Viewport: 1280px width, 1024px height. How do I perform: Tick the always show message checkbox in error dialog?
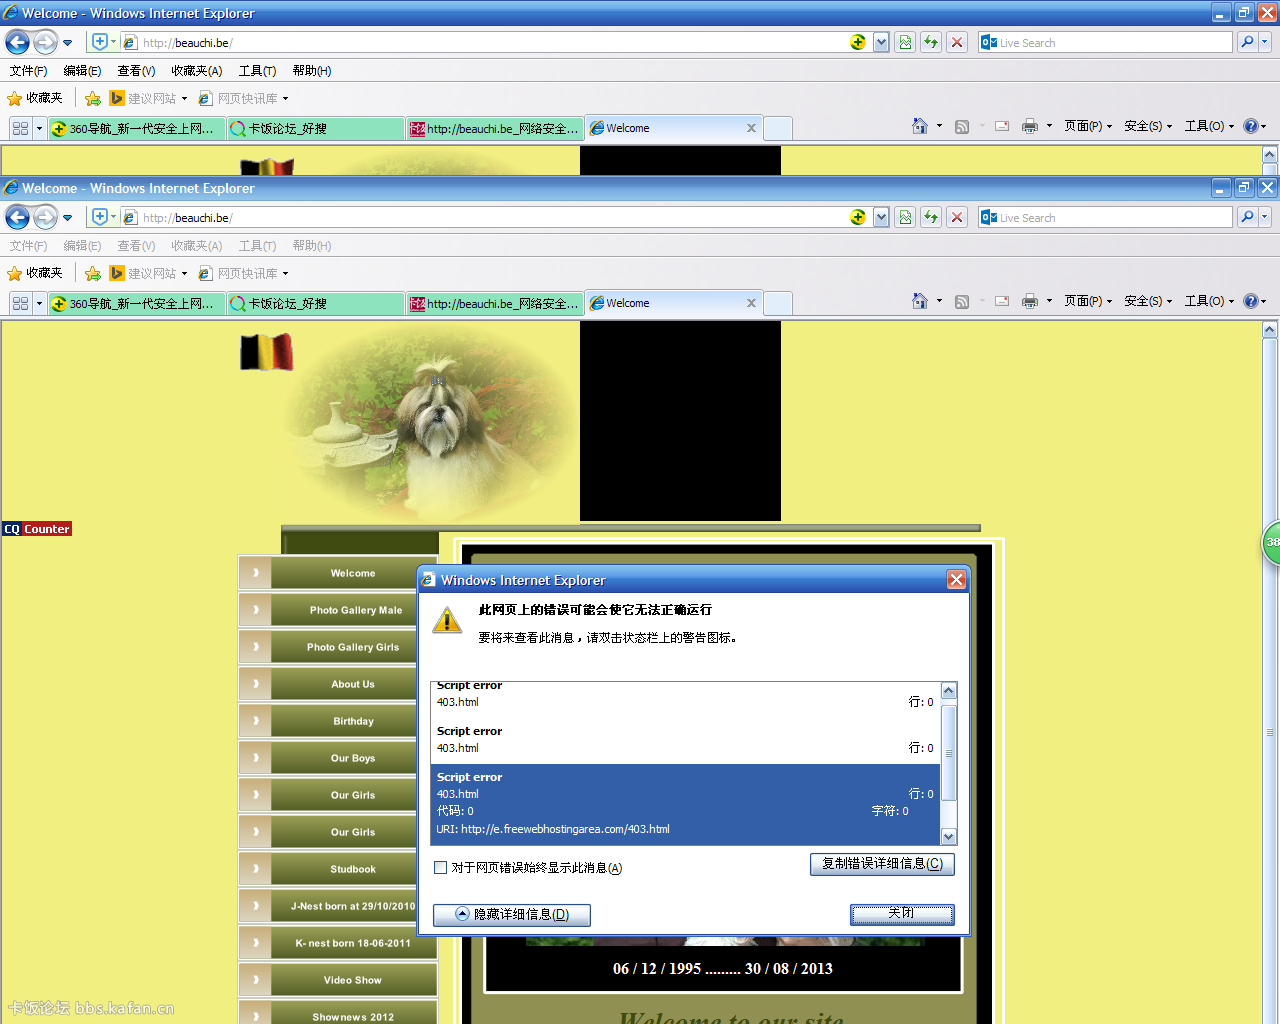click(440, 868)
